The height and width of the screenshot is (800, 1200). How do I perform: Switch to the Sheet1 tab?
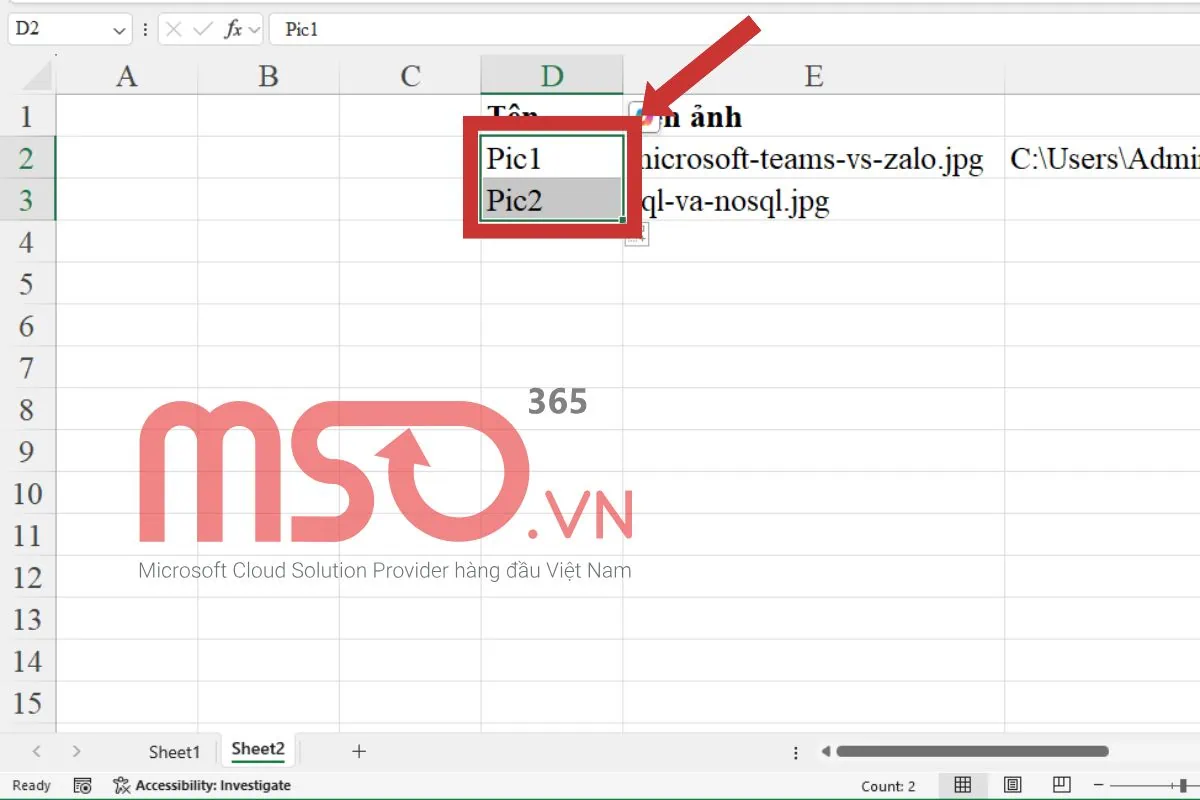[x=174, y=751]
